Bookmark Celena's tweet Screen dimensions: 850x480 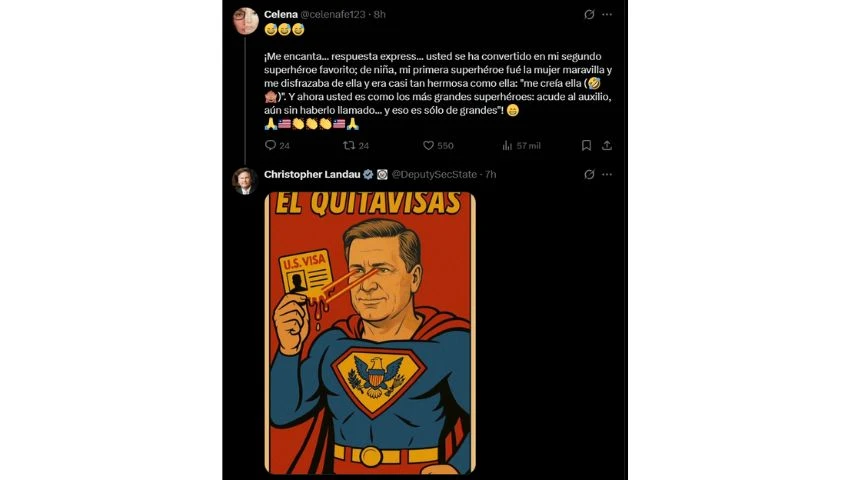click(x=587, y=145)
